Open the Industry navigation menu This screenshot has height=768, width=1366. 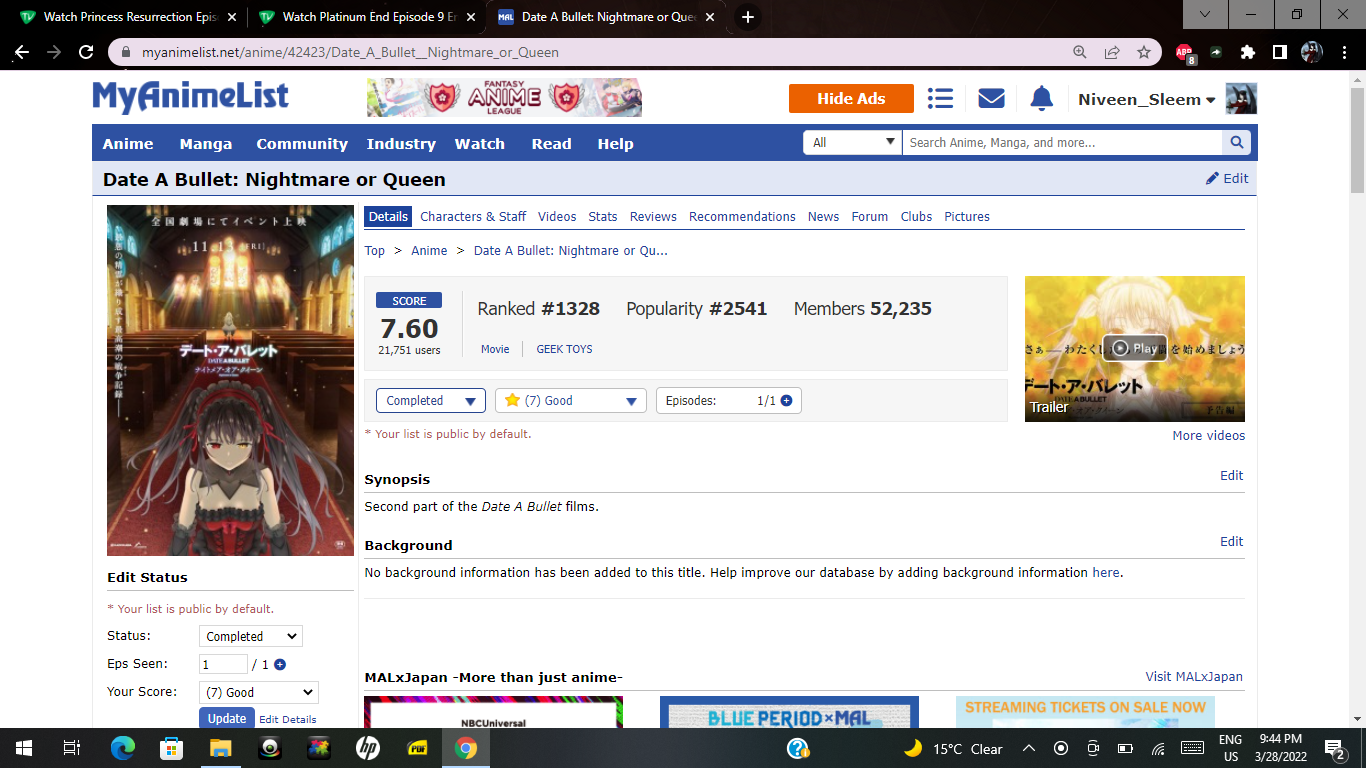click(401, 143)
